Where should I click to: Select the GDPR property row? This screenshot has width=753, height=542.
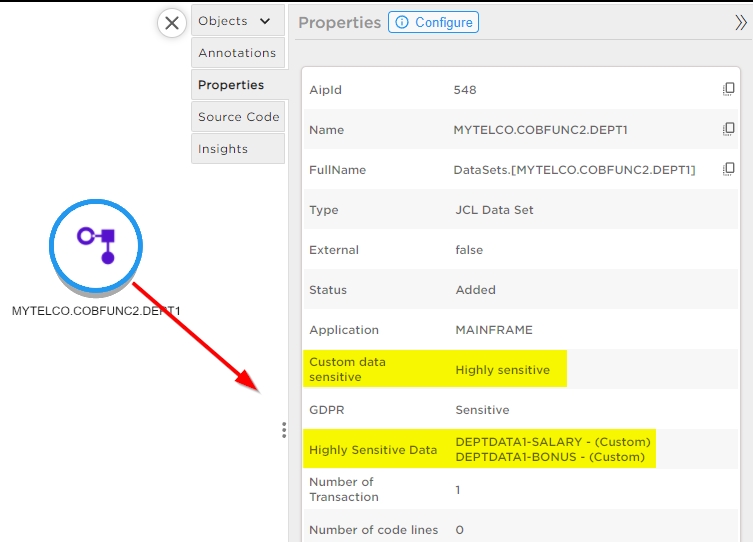click(x=482, y=410)
